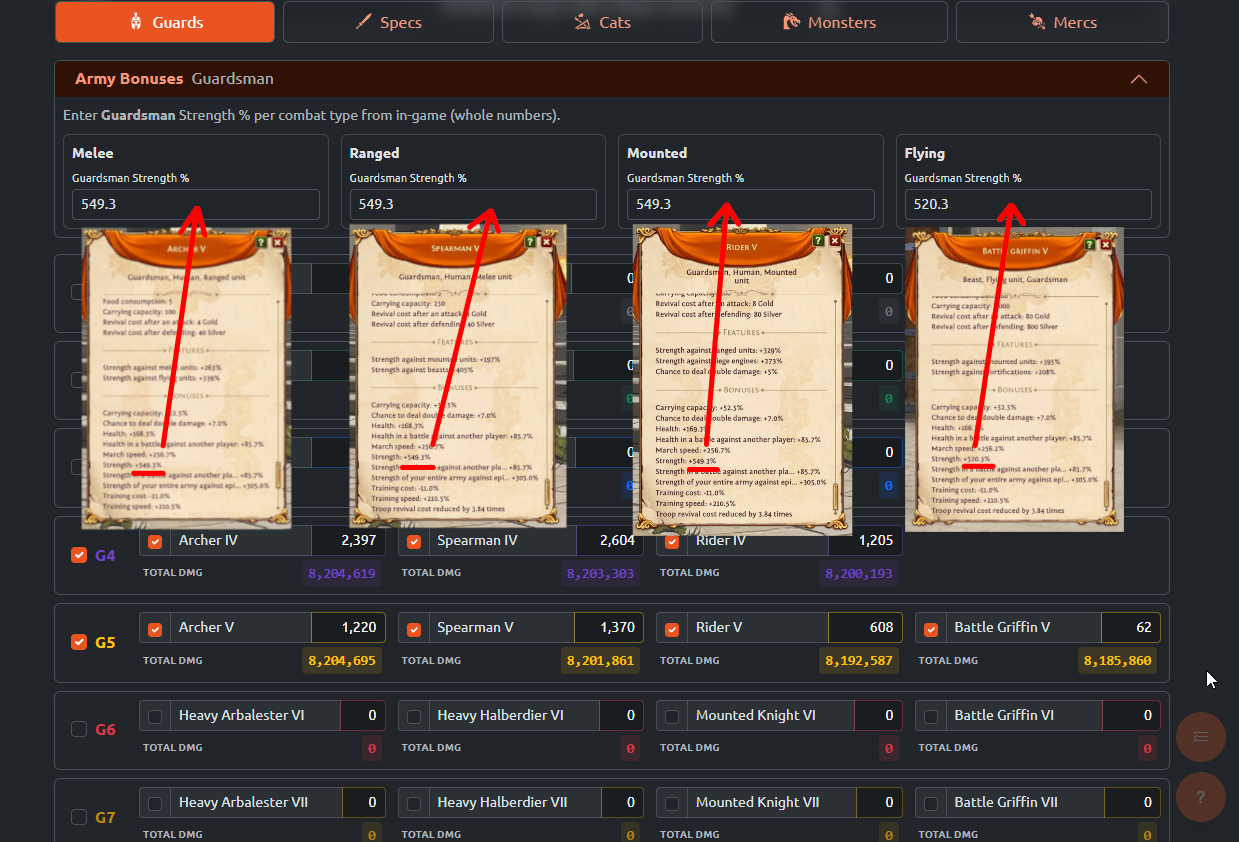
Task: Edit the Mounted Knight VII troop count
Action: coord(880,802)
